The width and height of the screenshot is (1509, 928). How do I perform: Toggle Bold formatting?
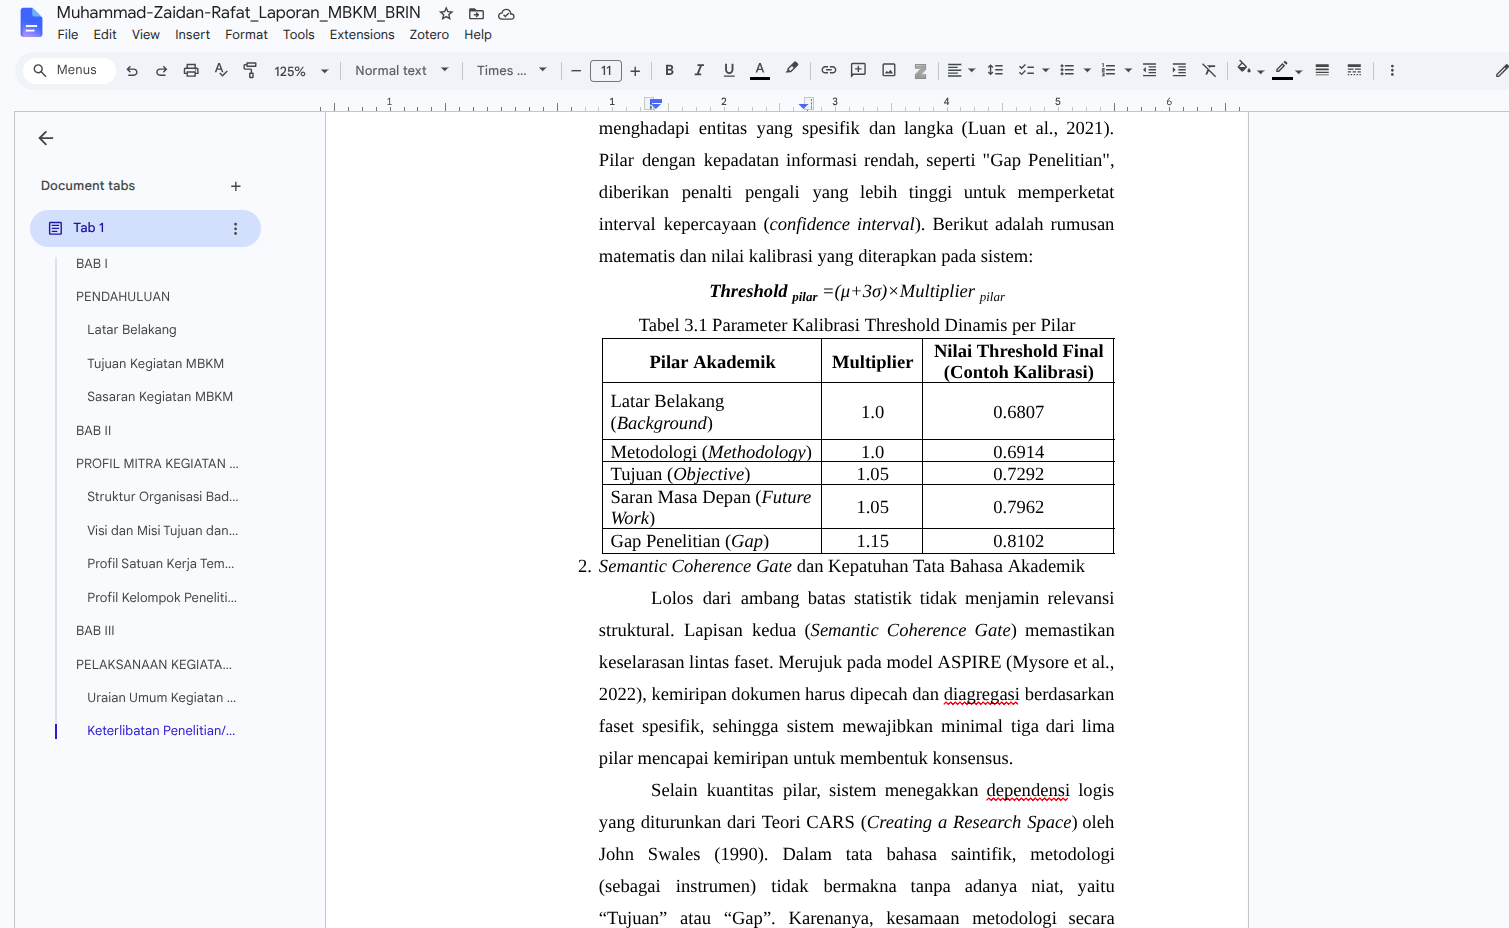[x=669, y=70]
